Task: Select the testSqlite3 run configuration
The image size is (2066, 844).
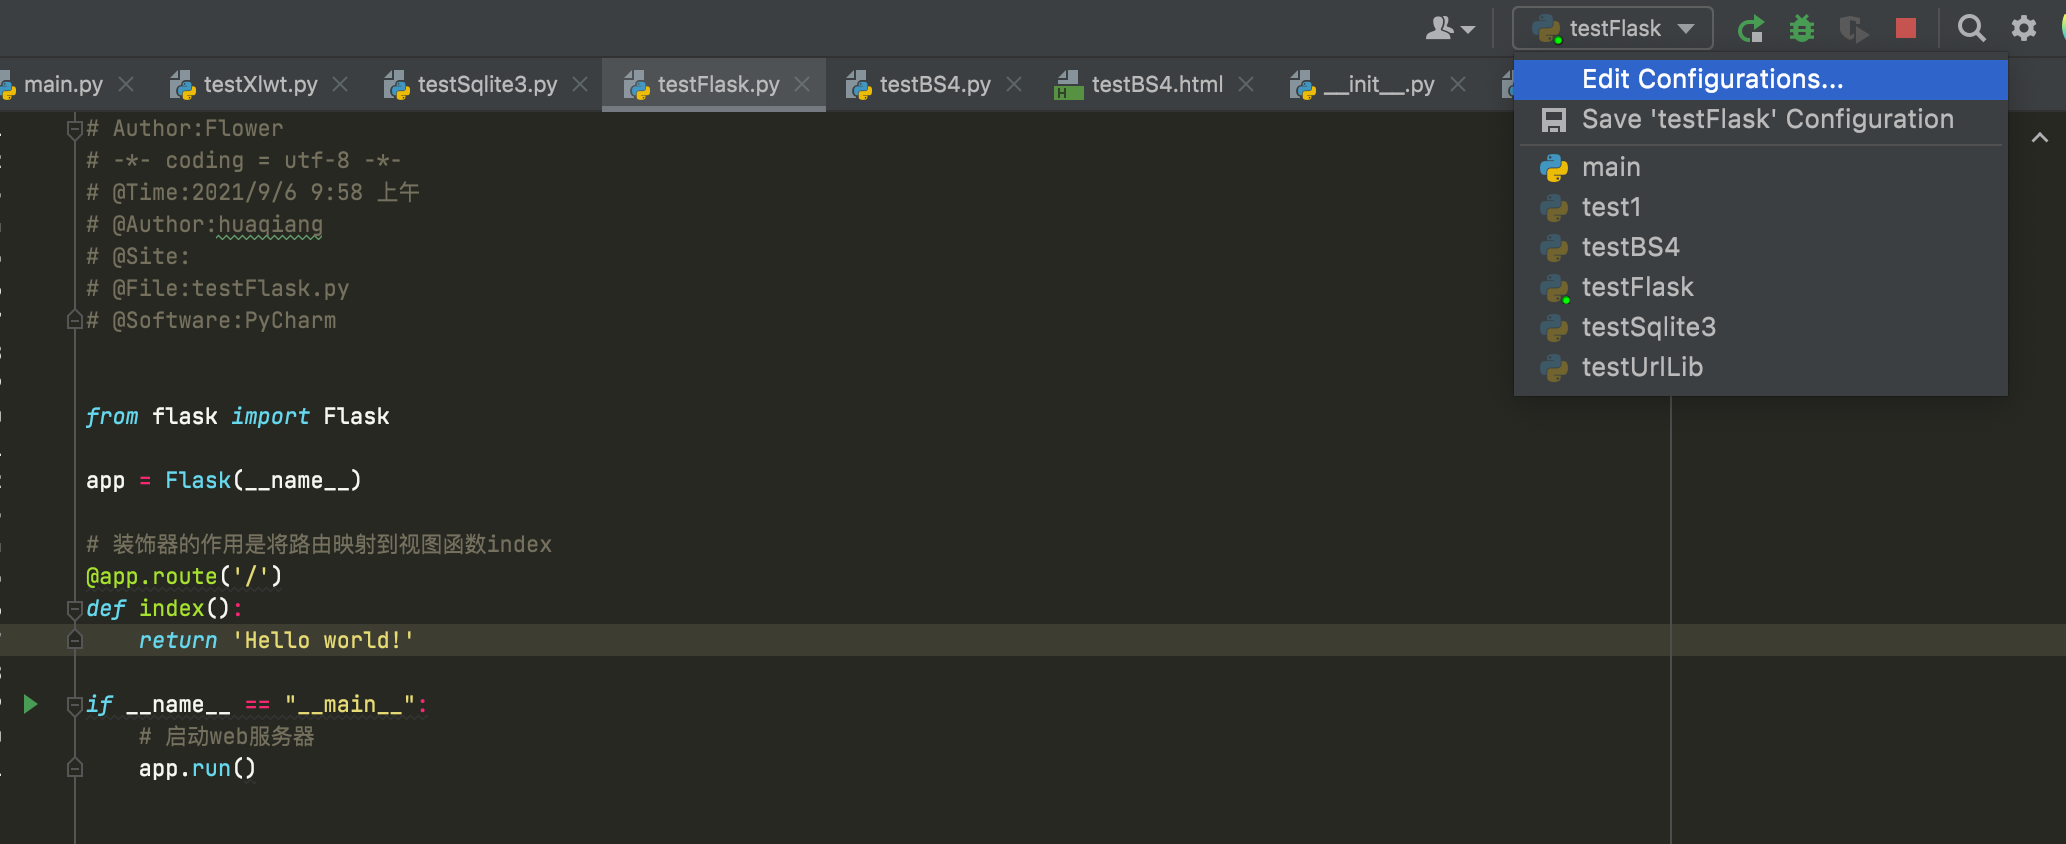Action: click(x=1761, y=327)
